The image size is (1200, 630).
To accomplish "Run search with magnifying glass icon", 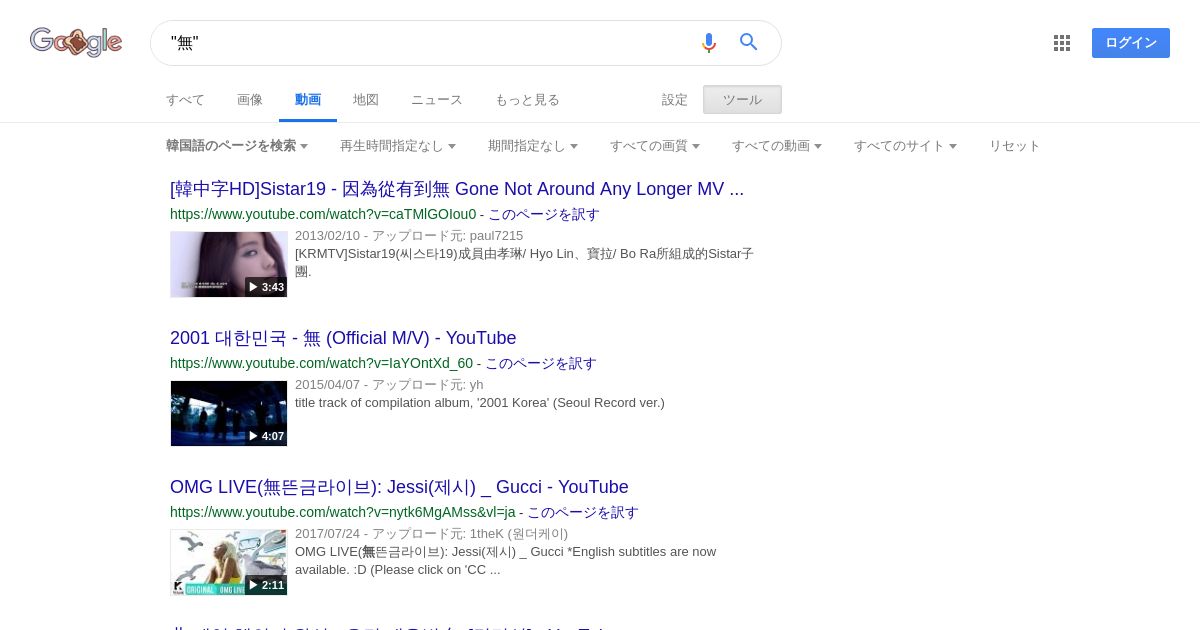I will 749,42.
